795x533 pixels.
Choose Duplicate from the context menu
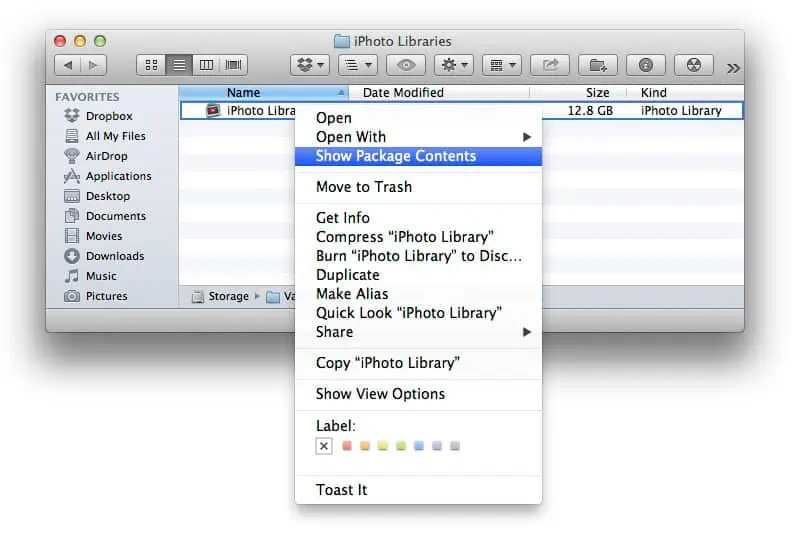418,275
